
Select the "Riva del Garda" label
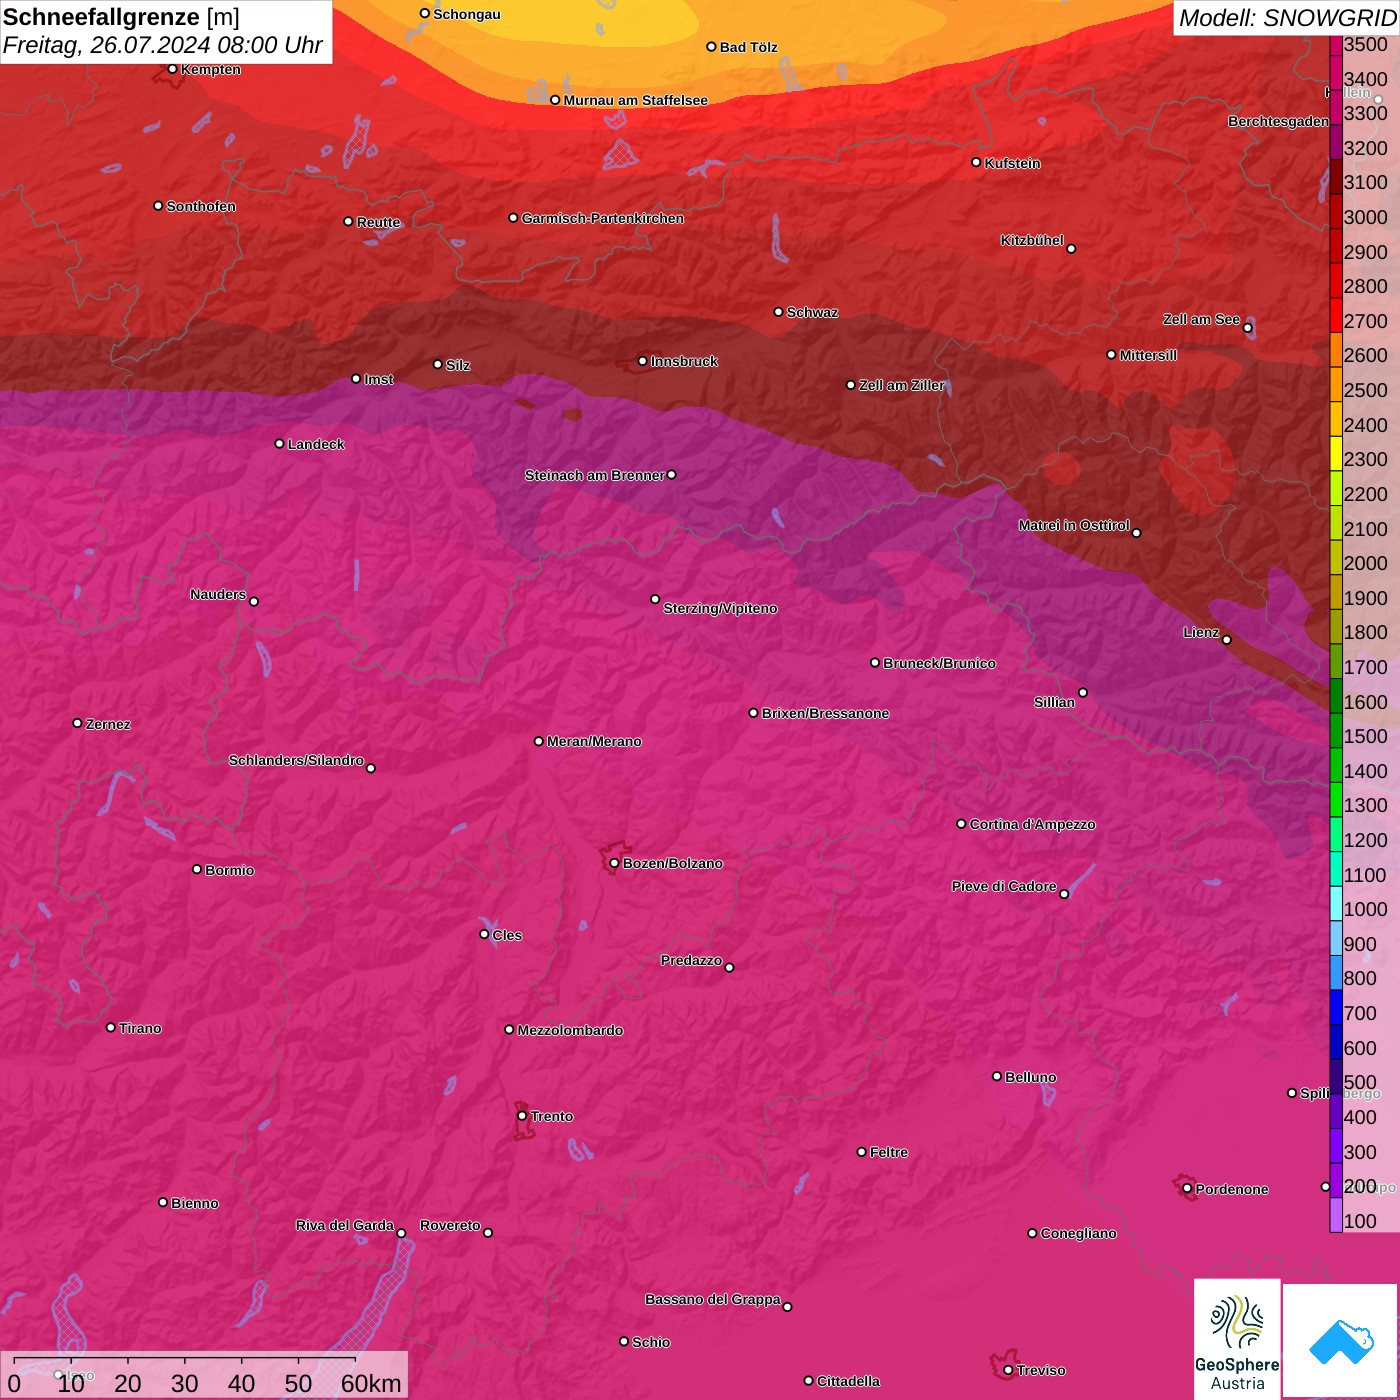[x=345, y=1225]
